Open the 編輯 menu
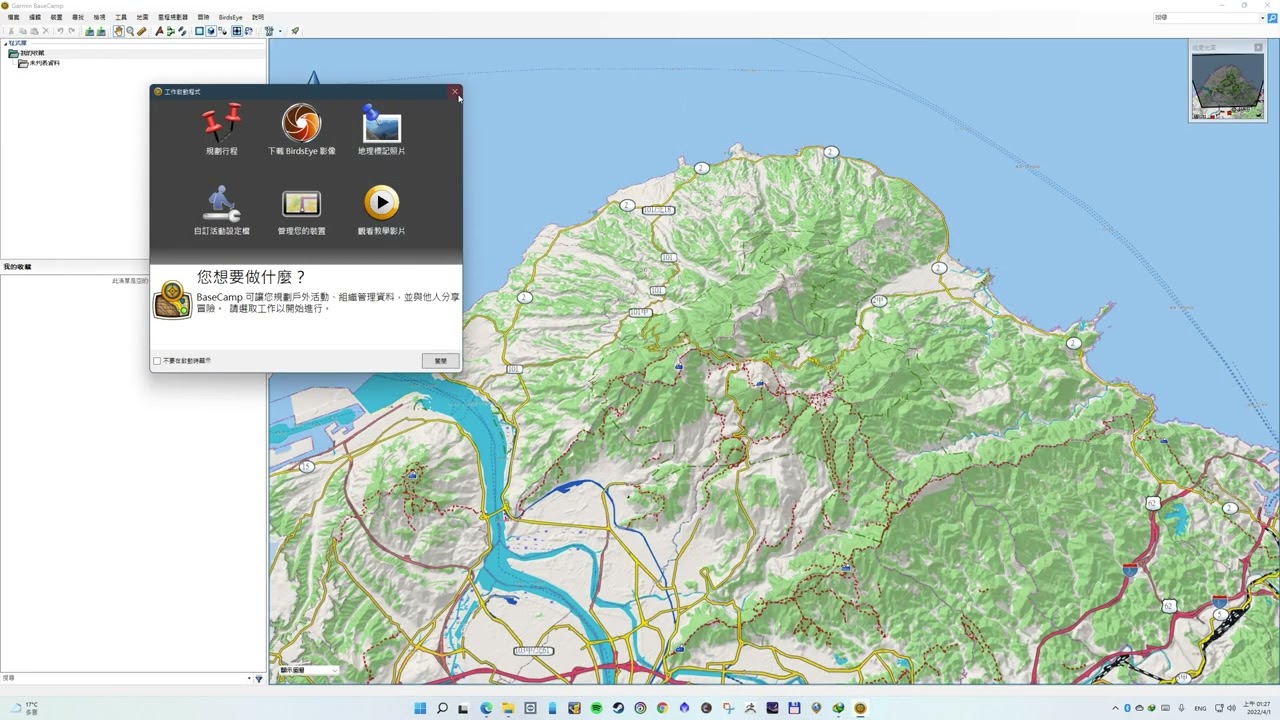 click(35, 17)
